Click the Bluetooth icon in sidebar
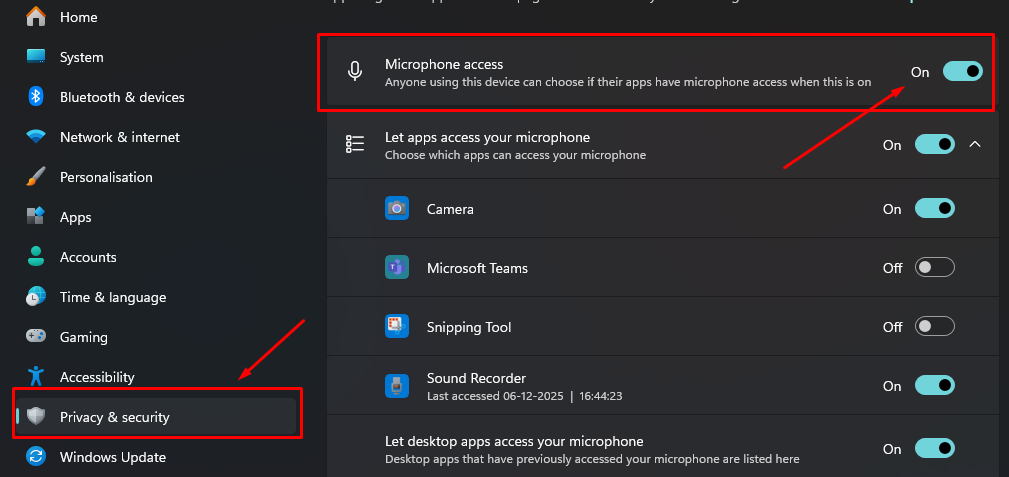The width and height of the screenshot is (1009, 477). coord(36,97)
